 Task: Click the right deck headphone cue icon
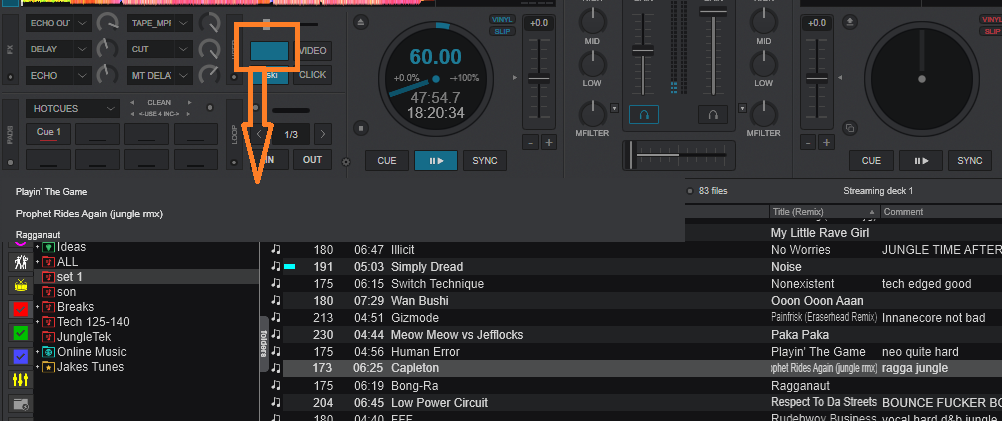point(712,115)
